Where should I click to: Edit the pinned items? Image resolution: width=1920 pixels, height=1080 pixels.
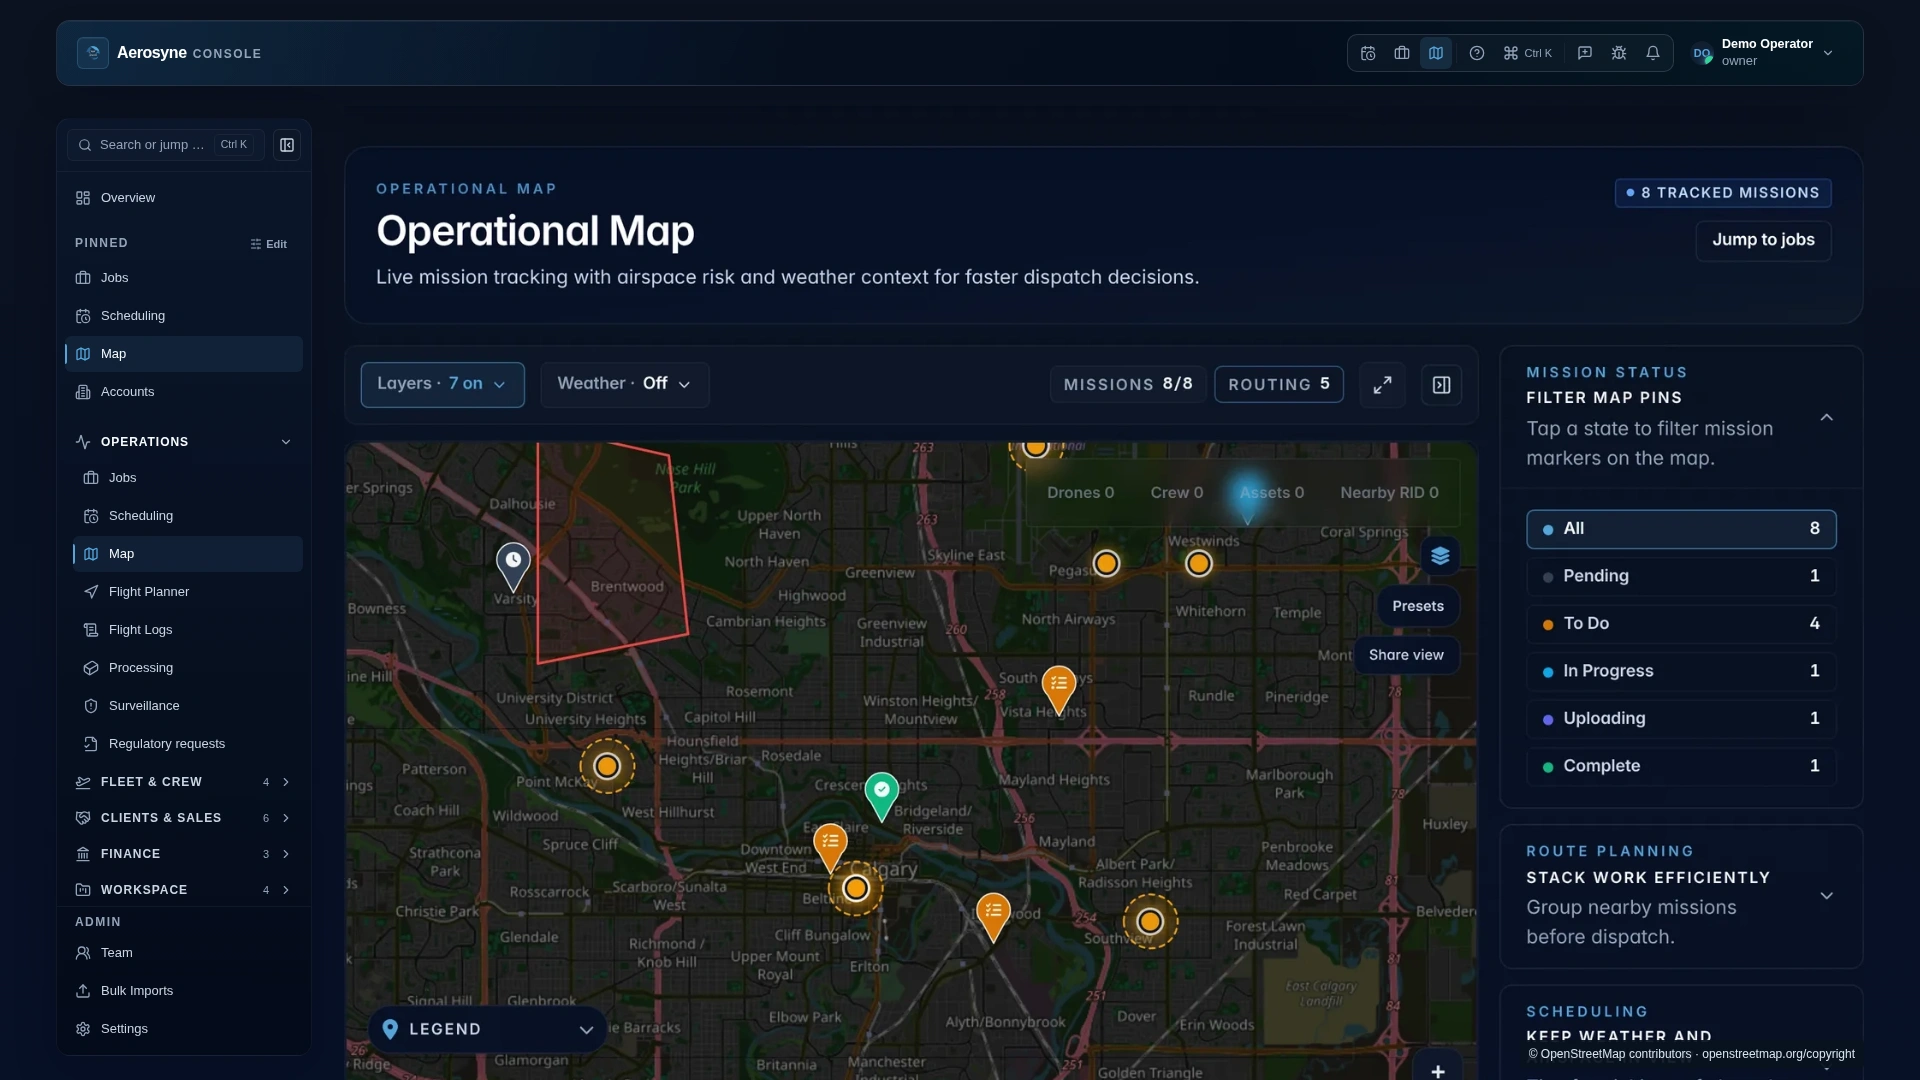[269, 244]
